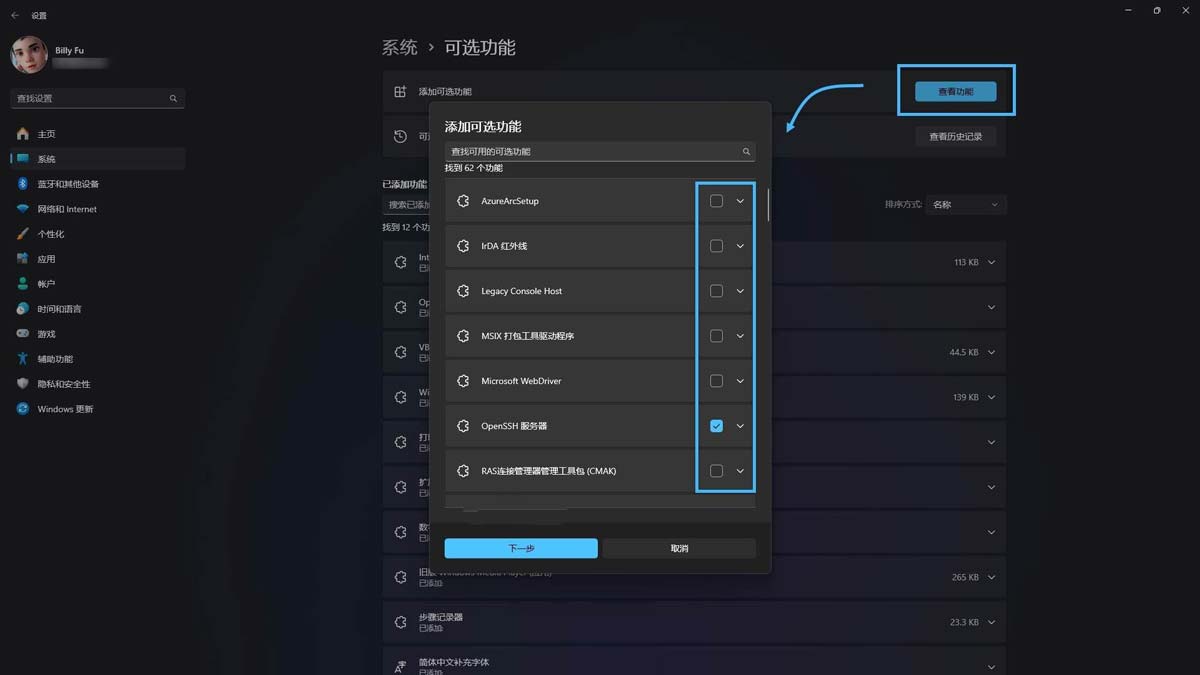Click the 下一步 button
The width and height of the screenshot is (1200, 675).
pyautogui.click(x=521, y=548)
